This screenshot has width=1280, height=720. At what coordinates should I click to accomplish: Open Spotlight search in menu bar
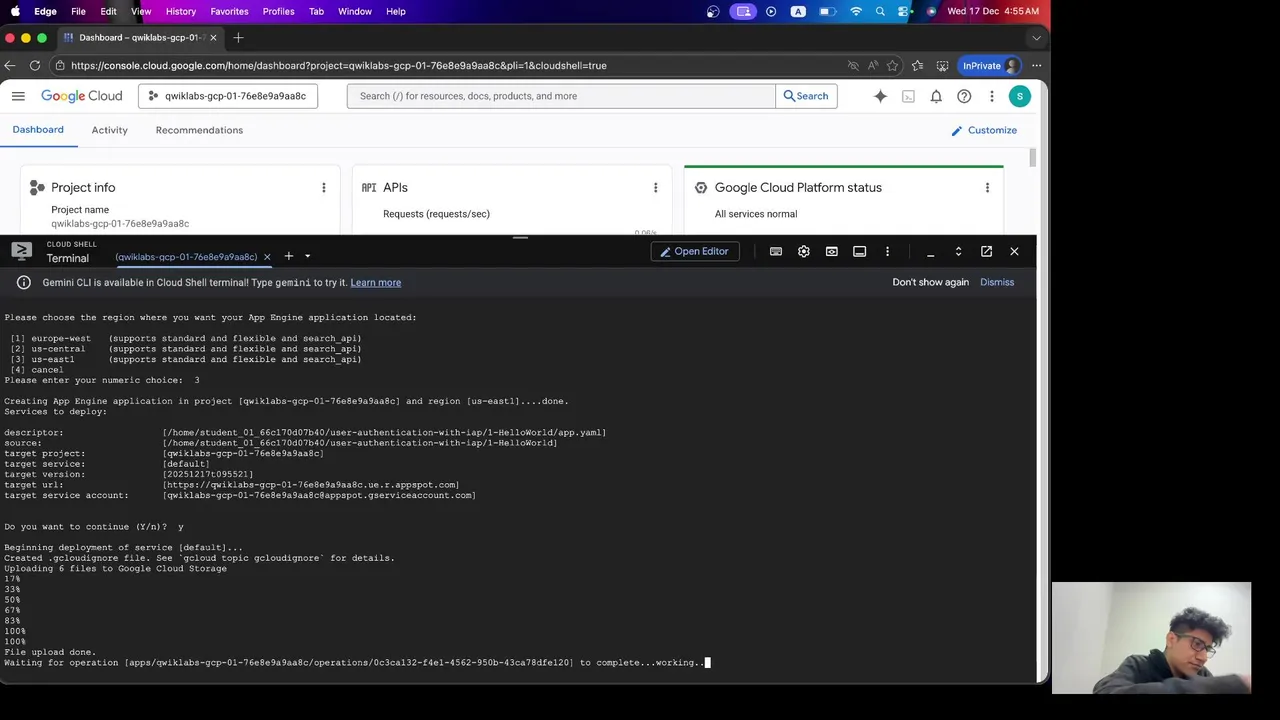pos(880,11)
